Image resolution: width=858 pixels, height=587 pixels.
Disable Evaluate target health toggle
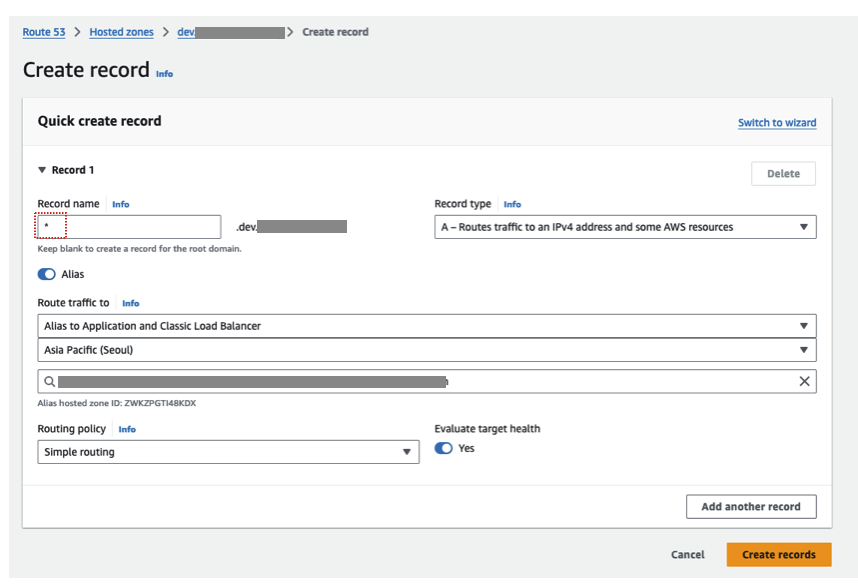444,448
